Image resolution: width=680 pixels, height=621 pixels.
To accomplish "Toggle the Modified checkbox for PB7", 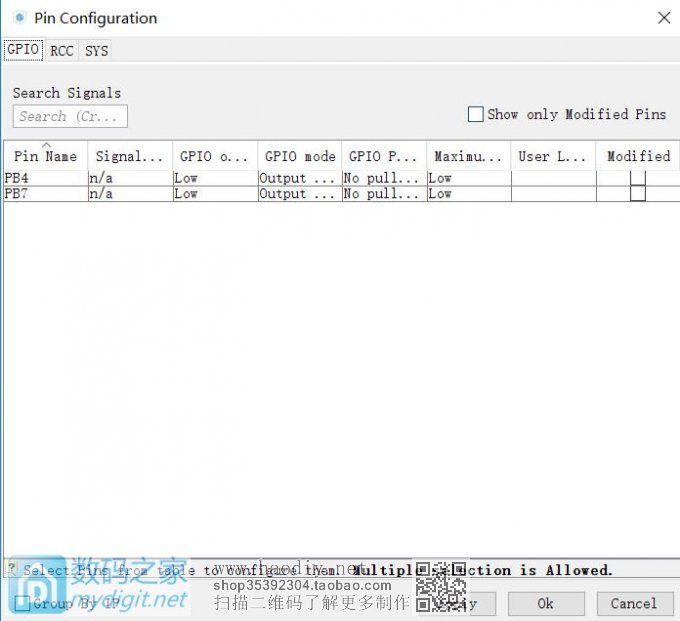I will [638, 194].
